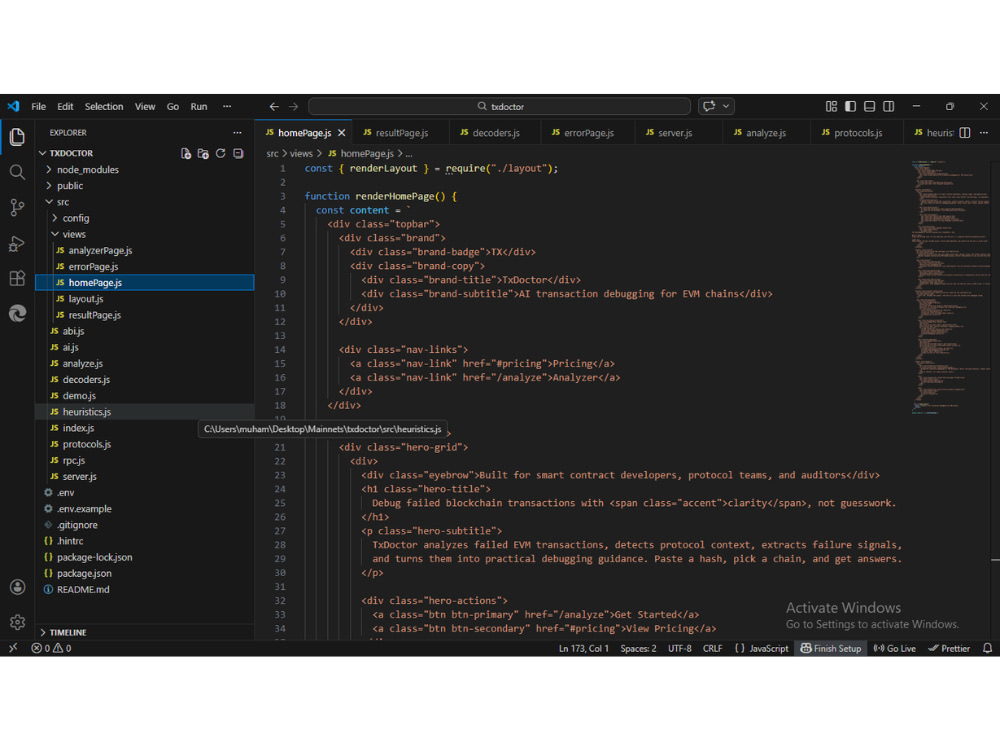Click Go Live in status bar
The width and height of the screenshot is (1000, 750).
[895, 648]
